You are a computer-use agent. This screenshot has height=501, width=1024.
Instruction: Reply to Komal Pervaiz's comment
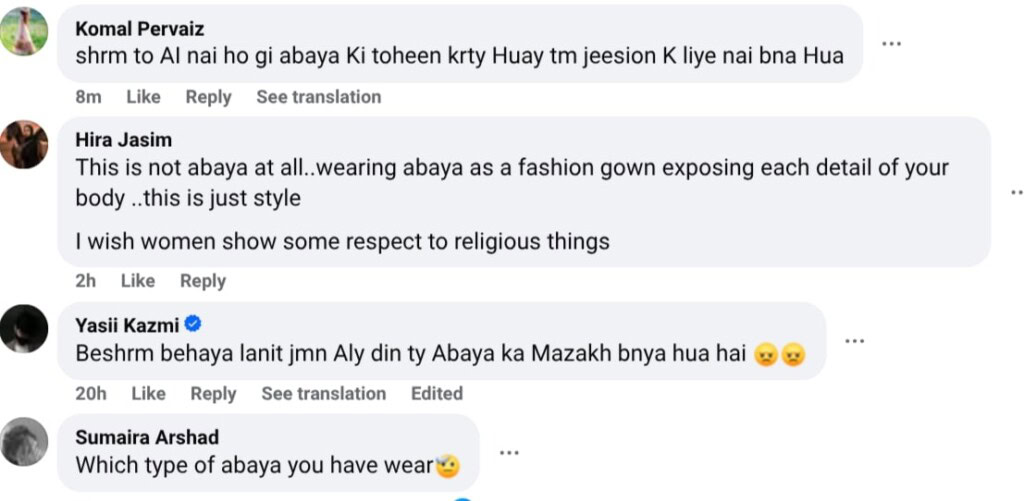(208, 97)
